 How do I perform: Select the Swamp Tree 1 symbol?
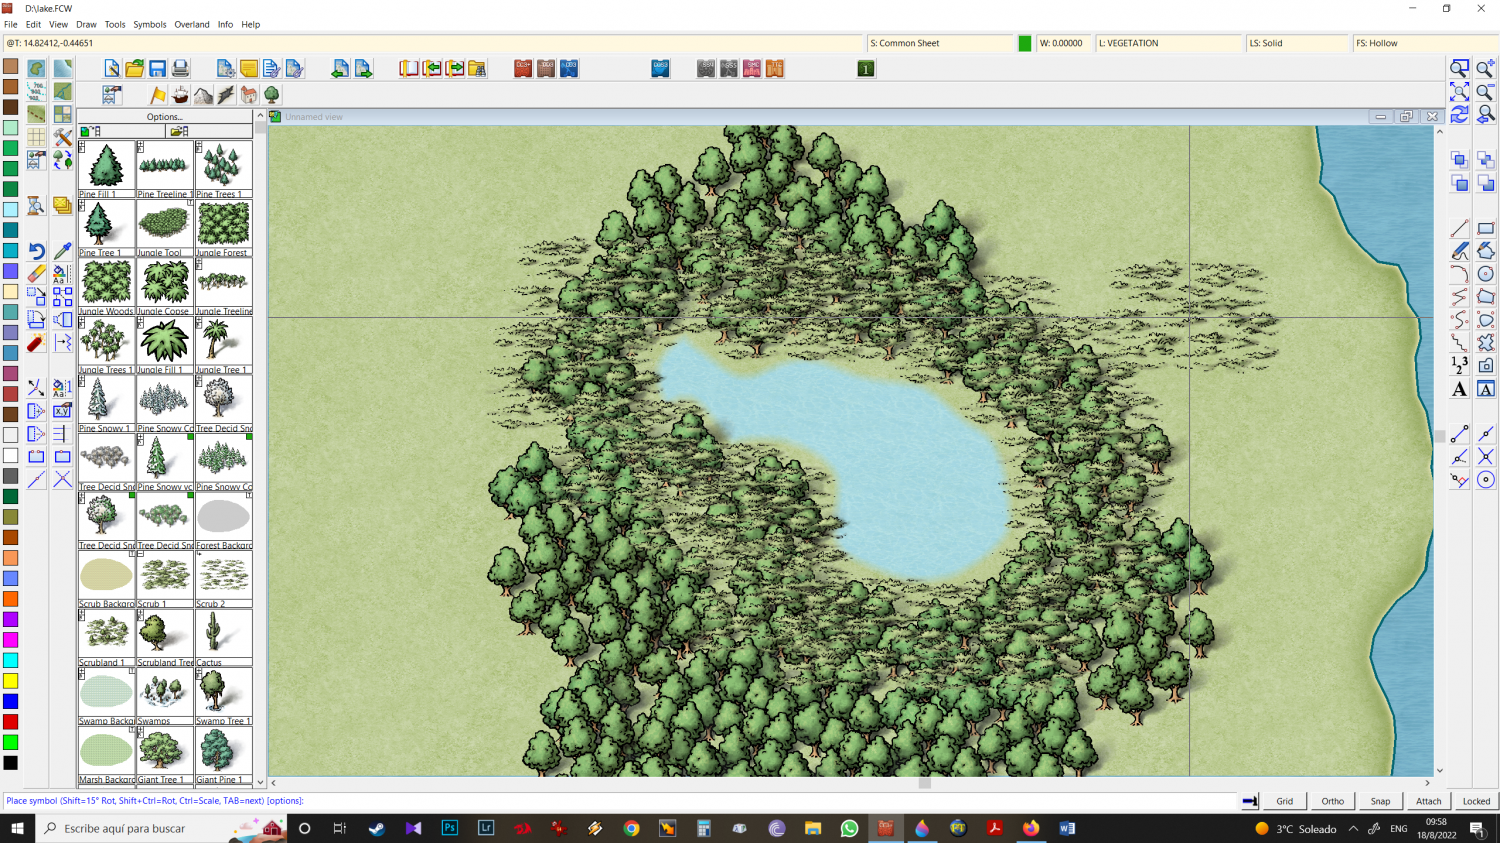tap(224, 697)
